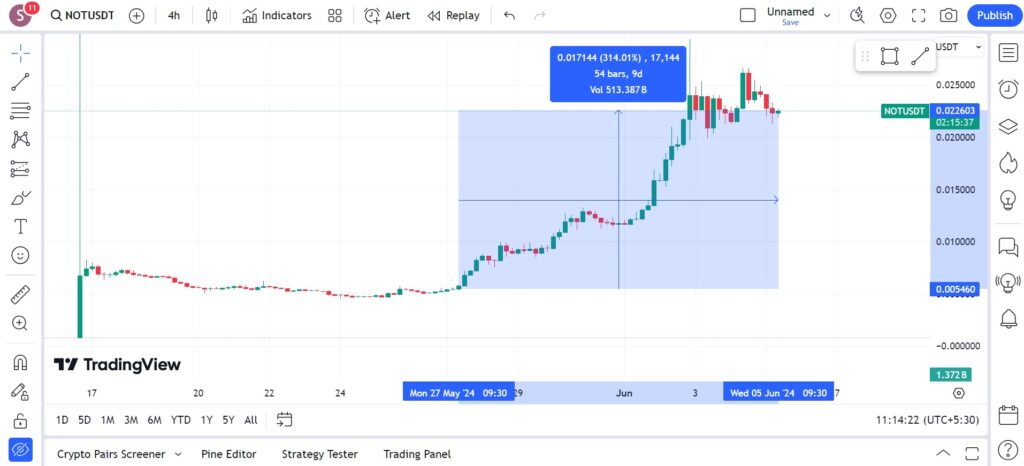The height and width of the screenshot is (466, 1024).
Task: Open the USDT currency dropdown
Action: coord(959,47)
